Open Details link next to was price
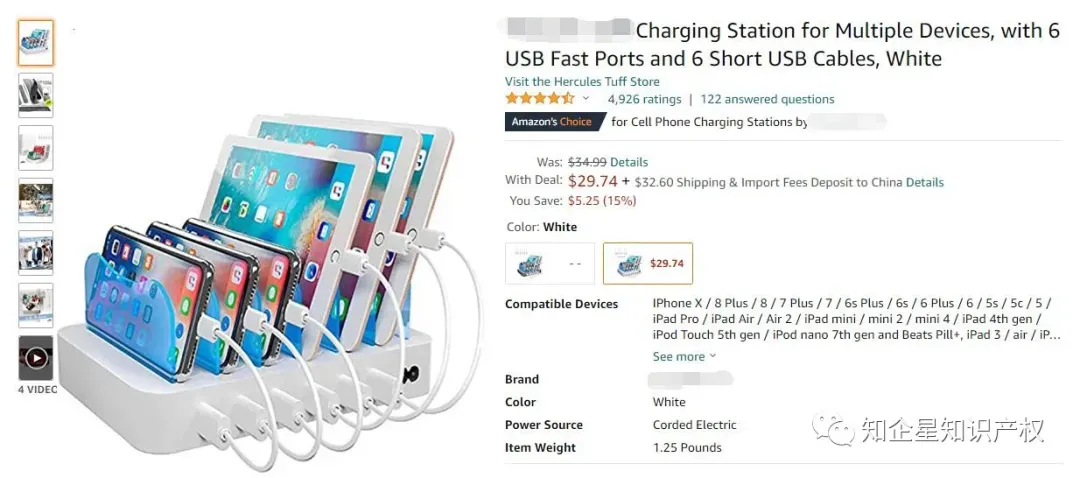1080x478 pixels. click(x=629, y=163)
